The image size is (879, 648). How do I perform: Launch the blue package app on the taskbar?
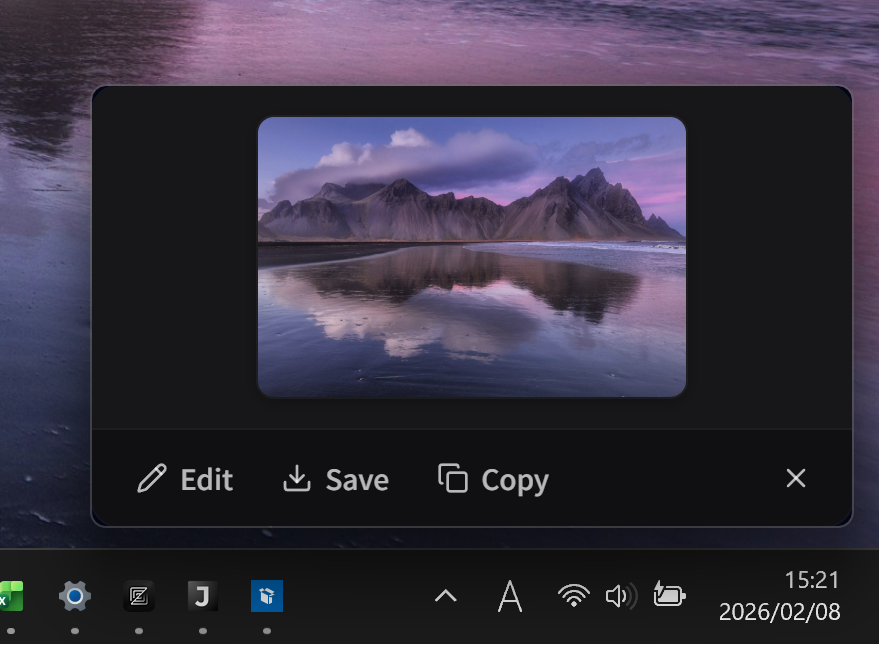[x=266, y=595]
